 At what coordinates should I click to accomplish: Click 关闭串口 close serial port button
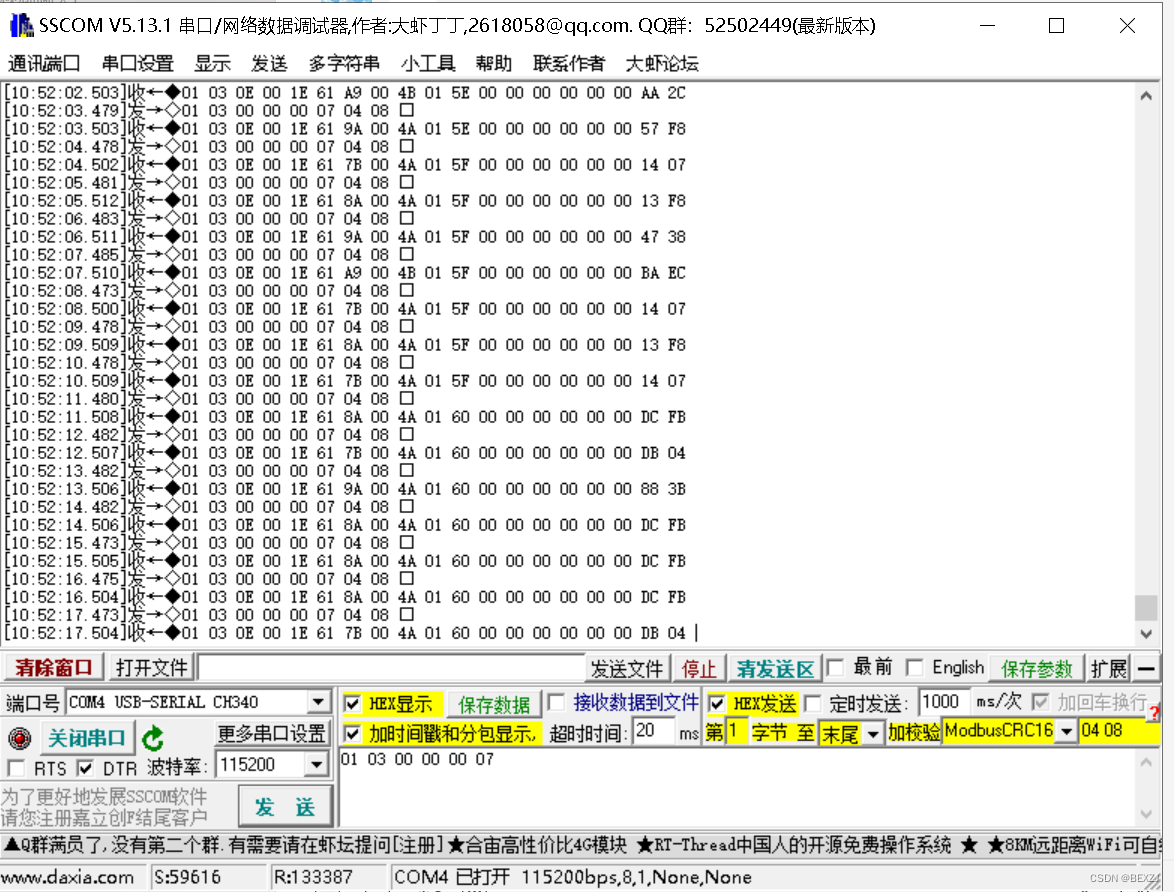tap(87, 738)
